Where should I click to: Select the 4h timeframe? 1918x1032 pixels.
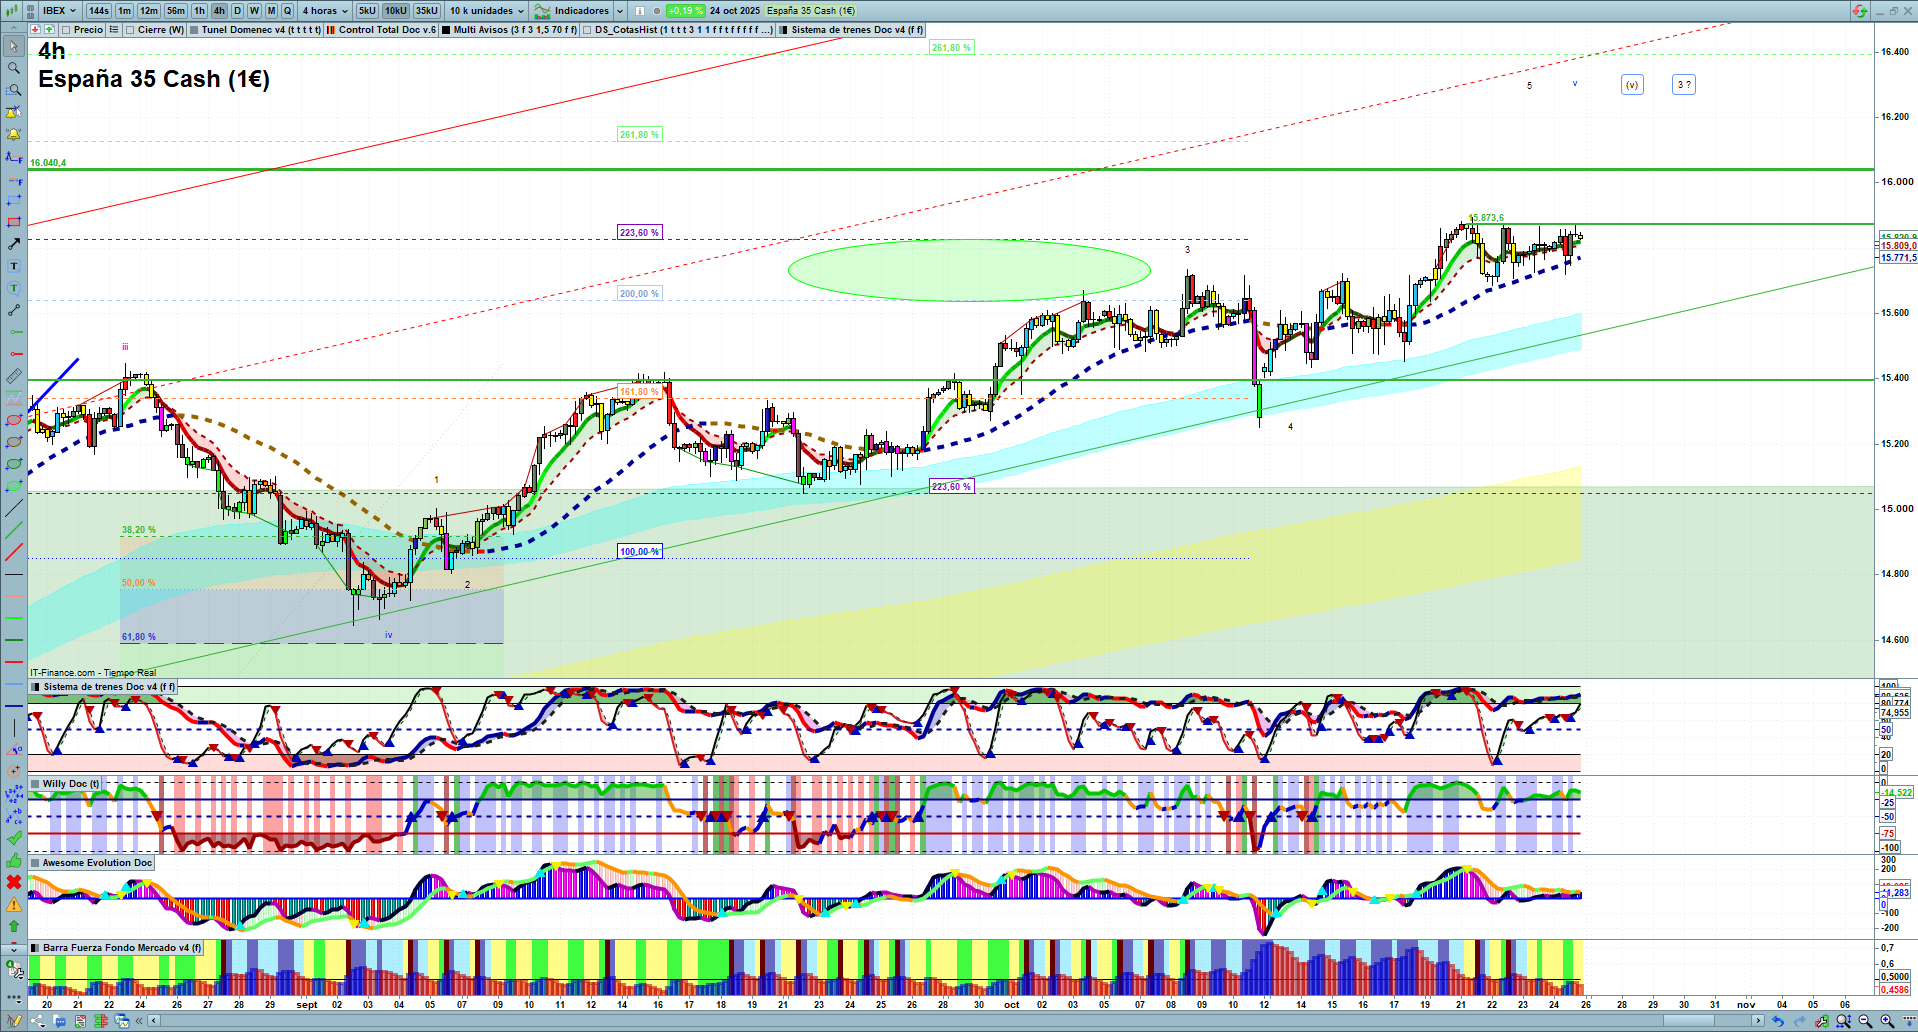219,11
